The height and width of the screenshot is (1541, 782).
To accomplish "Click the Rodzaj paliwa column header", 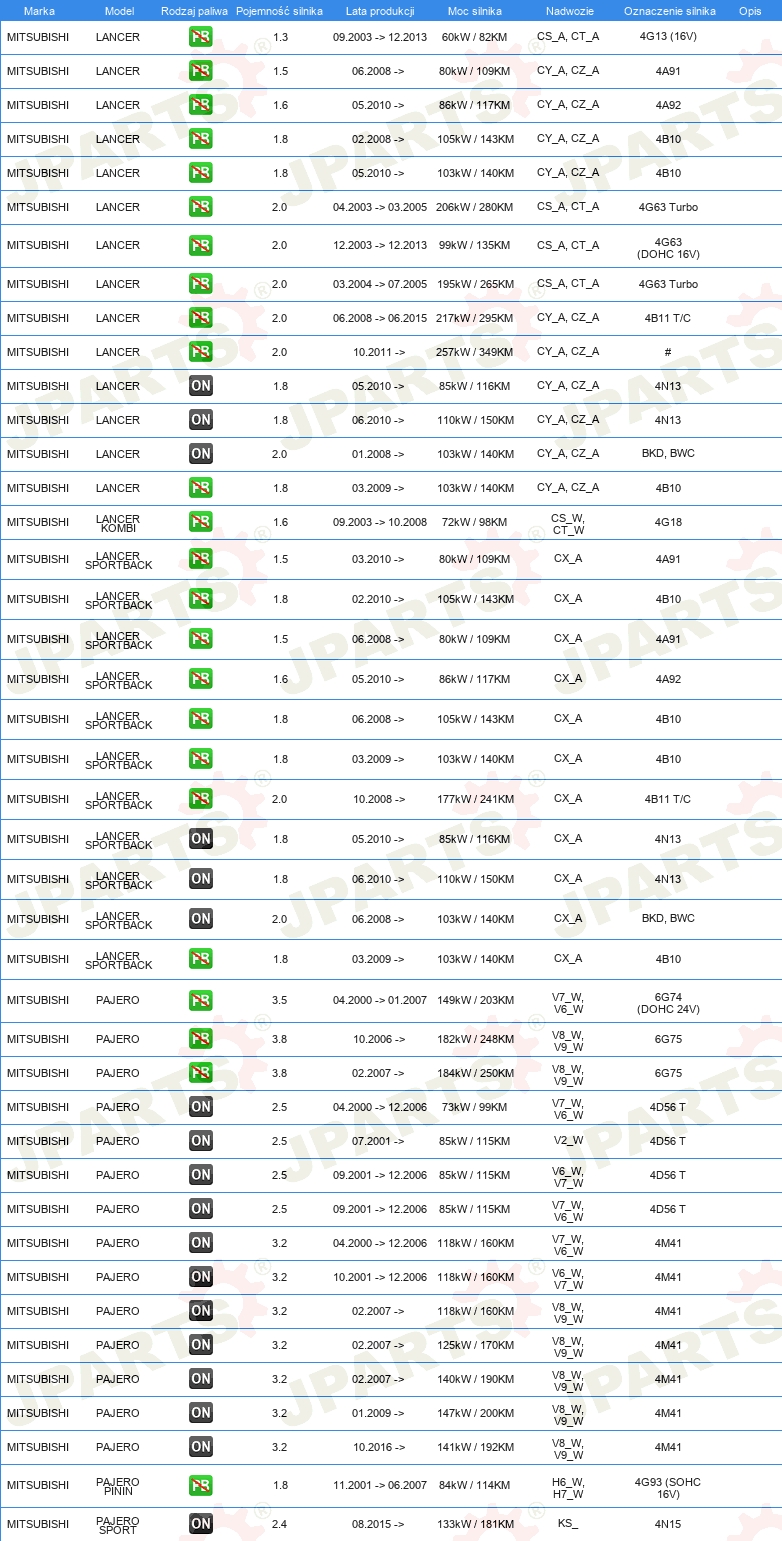I will [x=194, y=11].
